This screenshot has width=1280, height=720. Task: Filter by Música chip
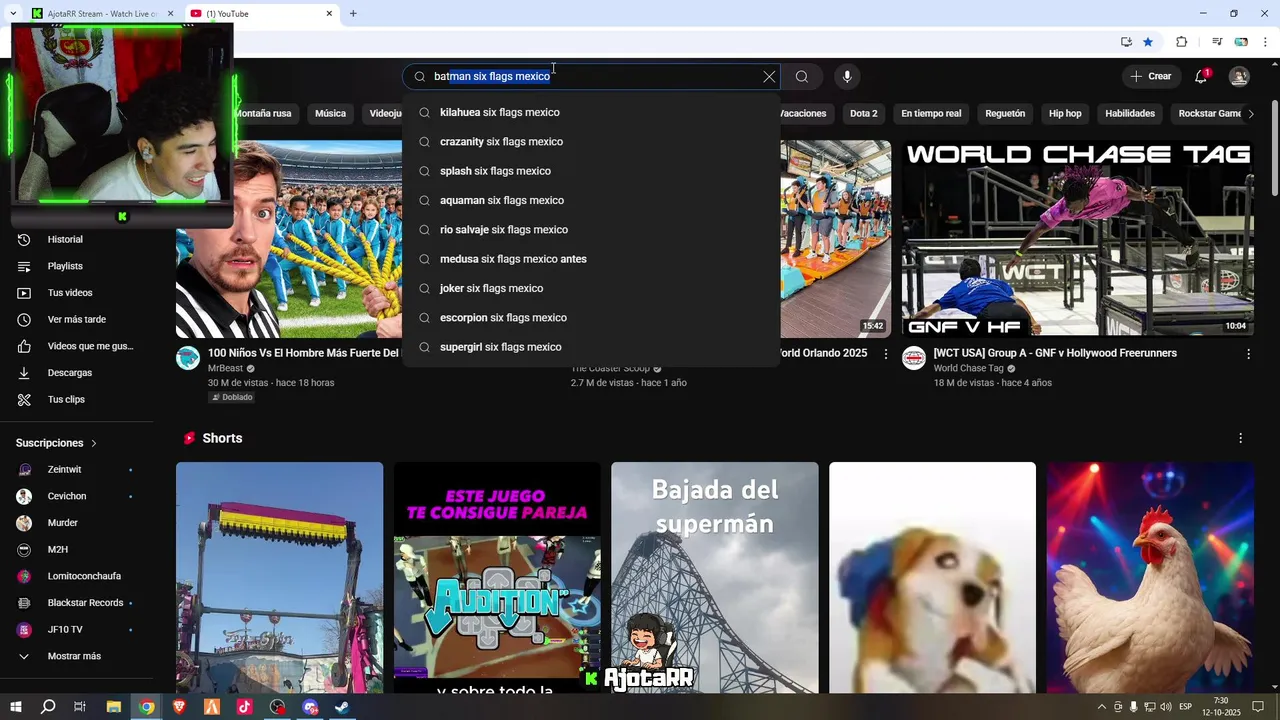point(330,114)
